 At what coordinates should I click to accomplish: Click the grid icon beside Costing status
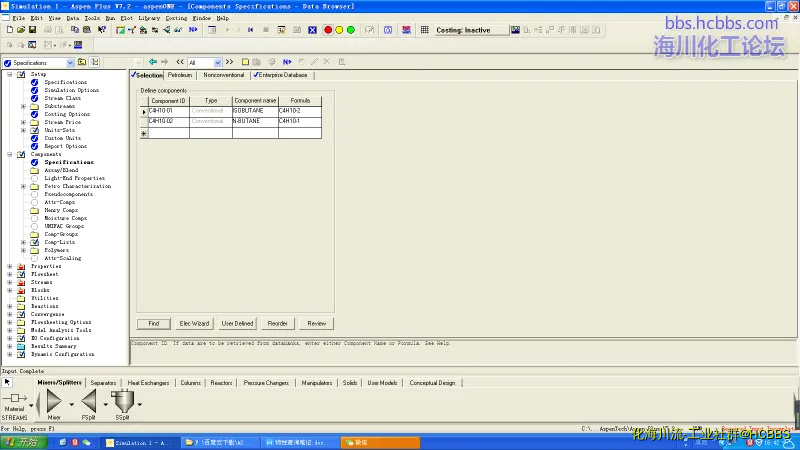(x=424, y=30)
